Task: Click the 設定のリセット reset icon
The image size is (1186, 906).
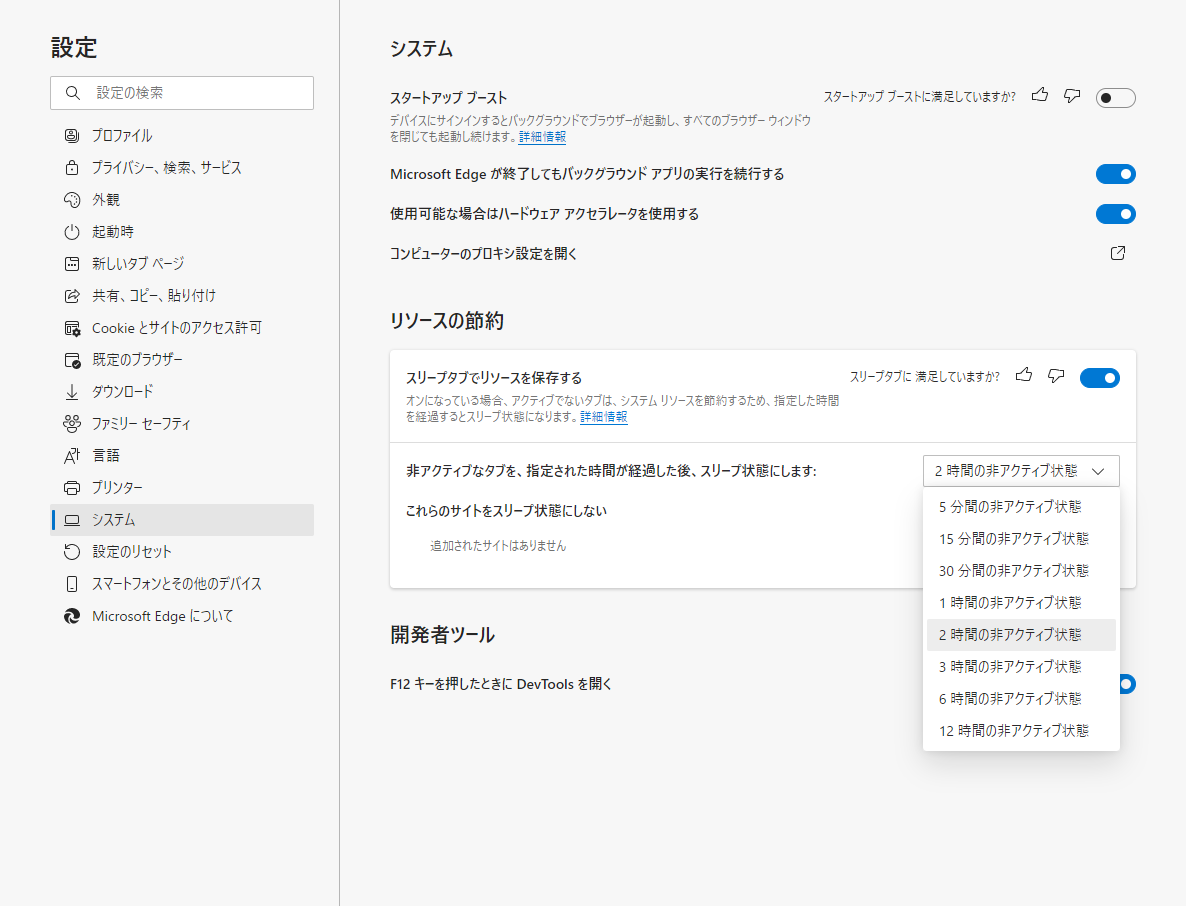Action: tap(72, 552)
